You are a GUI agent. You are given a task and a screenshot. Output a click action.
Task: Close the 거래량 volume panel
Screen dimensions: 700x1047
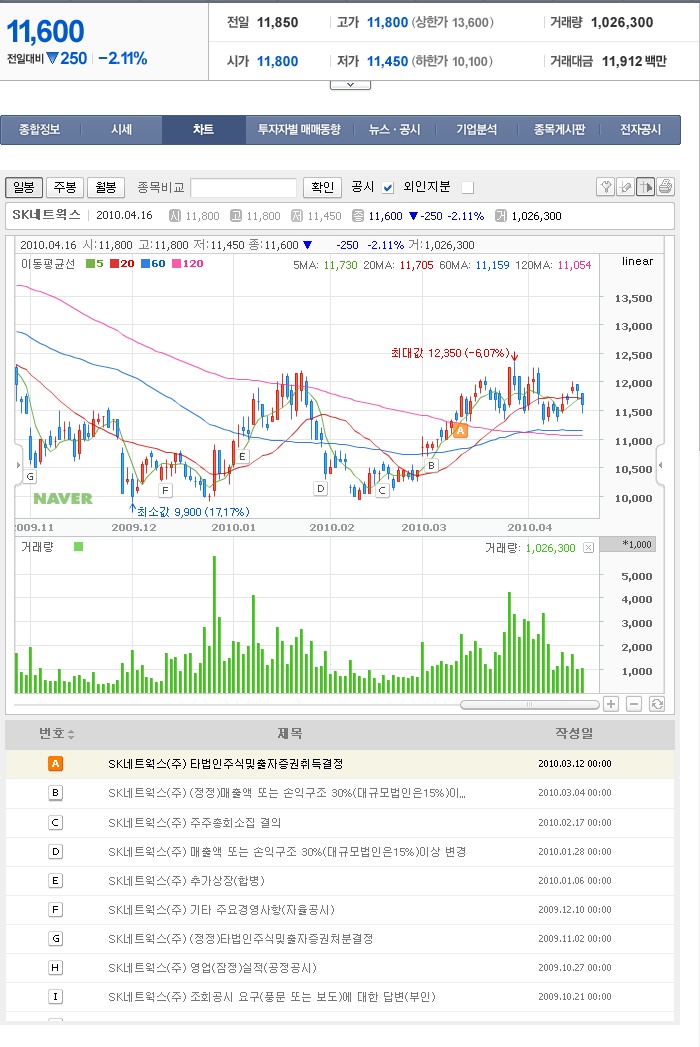point(588,548)
